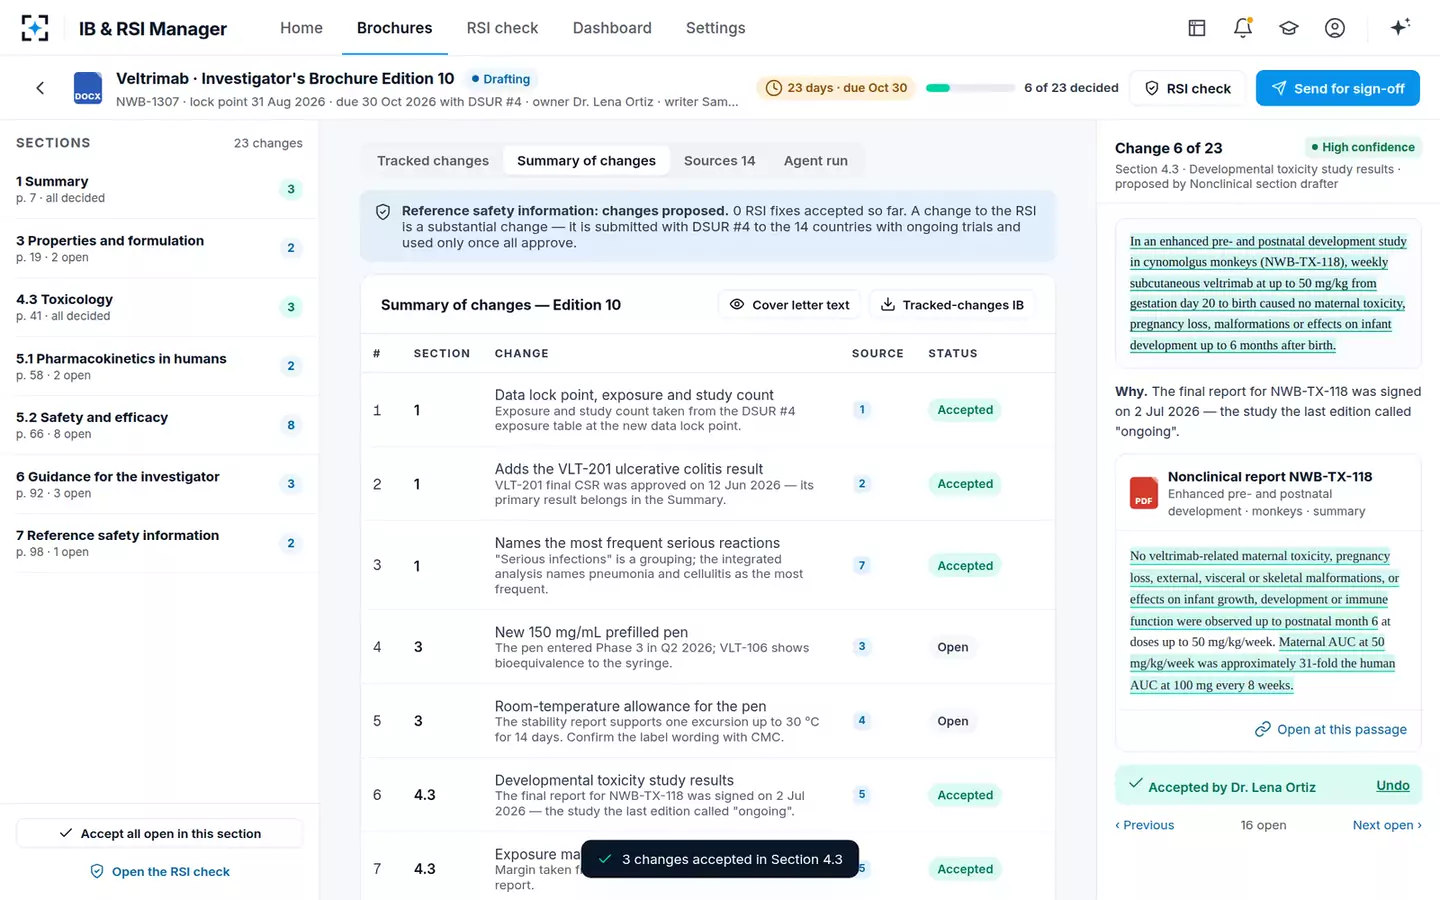Open the Agent run tab
This screenshot has height=900, width=1440.
[816, 160]
